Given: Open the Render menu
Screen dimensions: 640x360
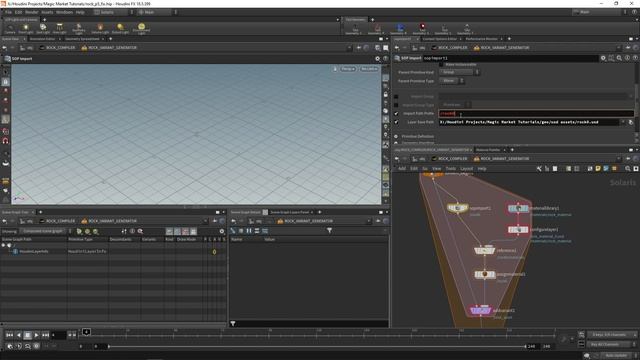Looking at the screenshot, I should 31,12.
